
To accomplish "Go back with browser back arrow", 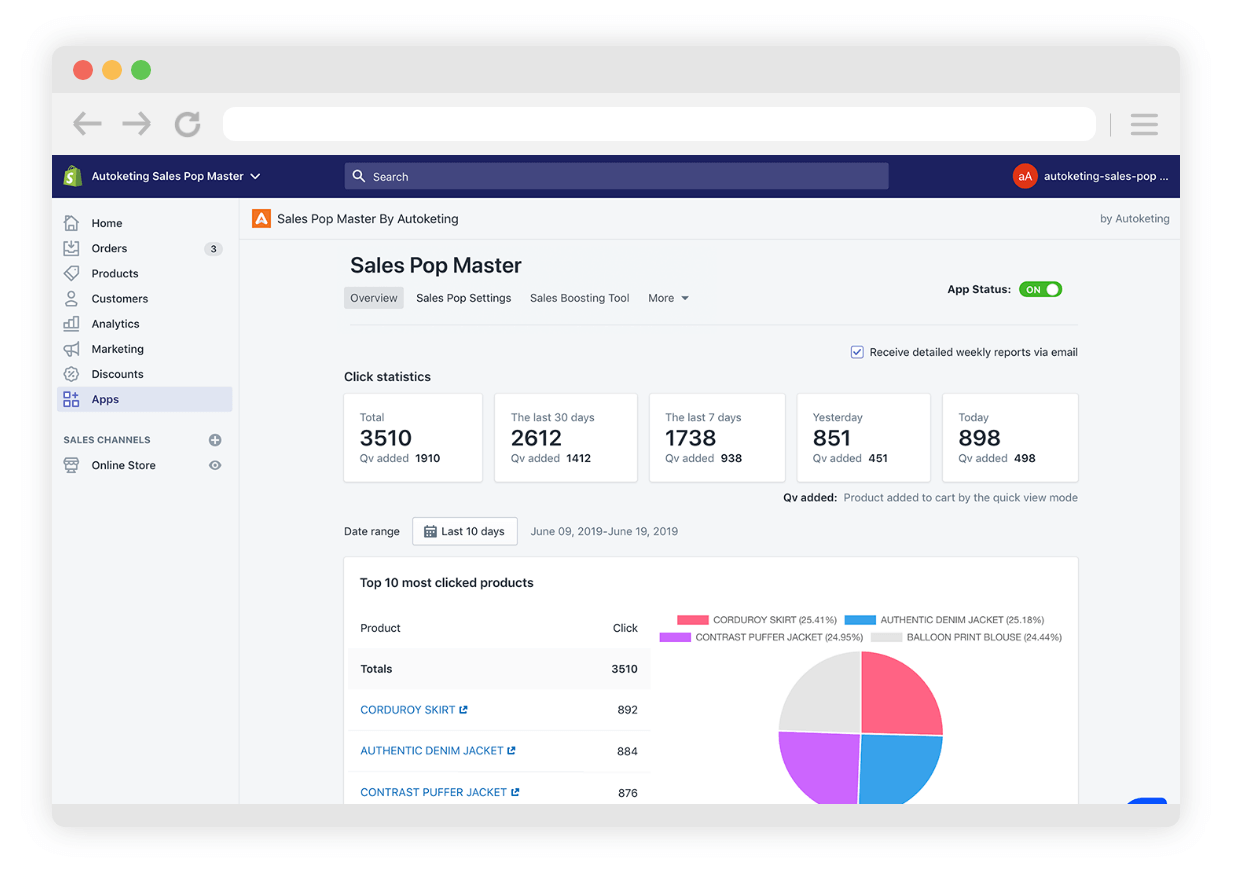I will coord(88,124).
